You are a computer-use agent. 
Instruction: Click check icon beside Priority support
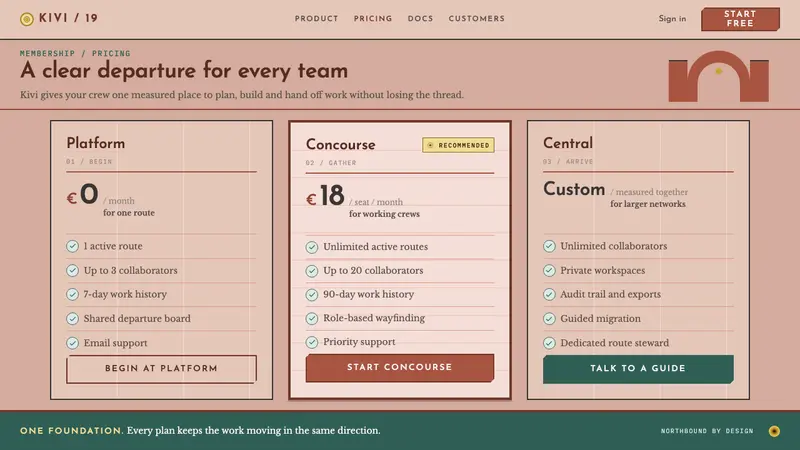pyautogui.click(x=312, y=342)
